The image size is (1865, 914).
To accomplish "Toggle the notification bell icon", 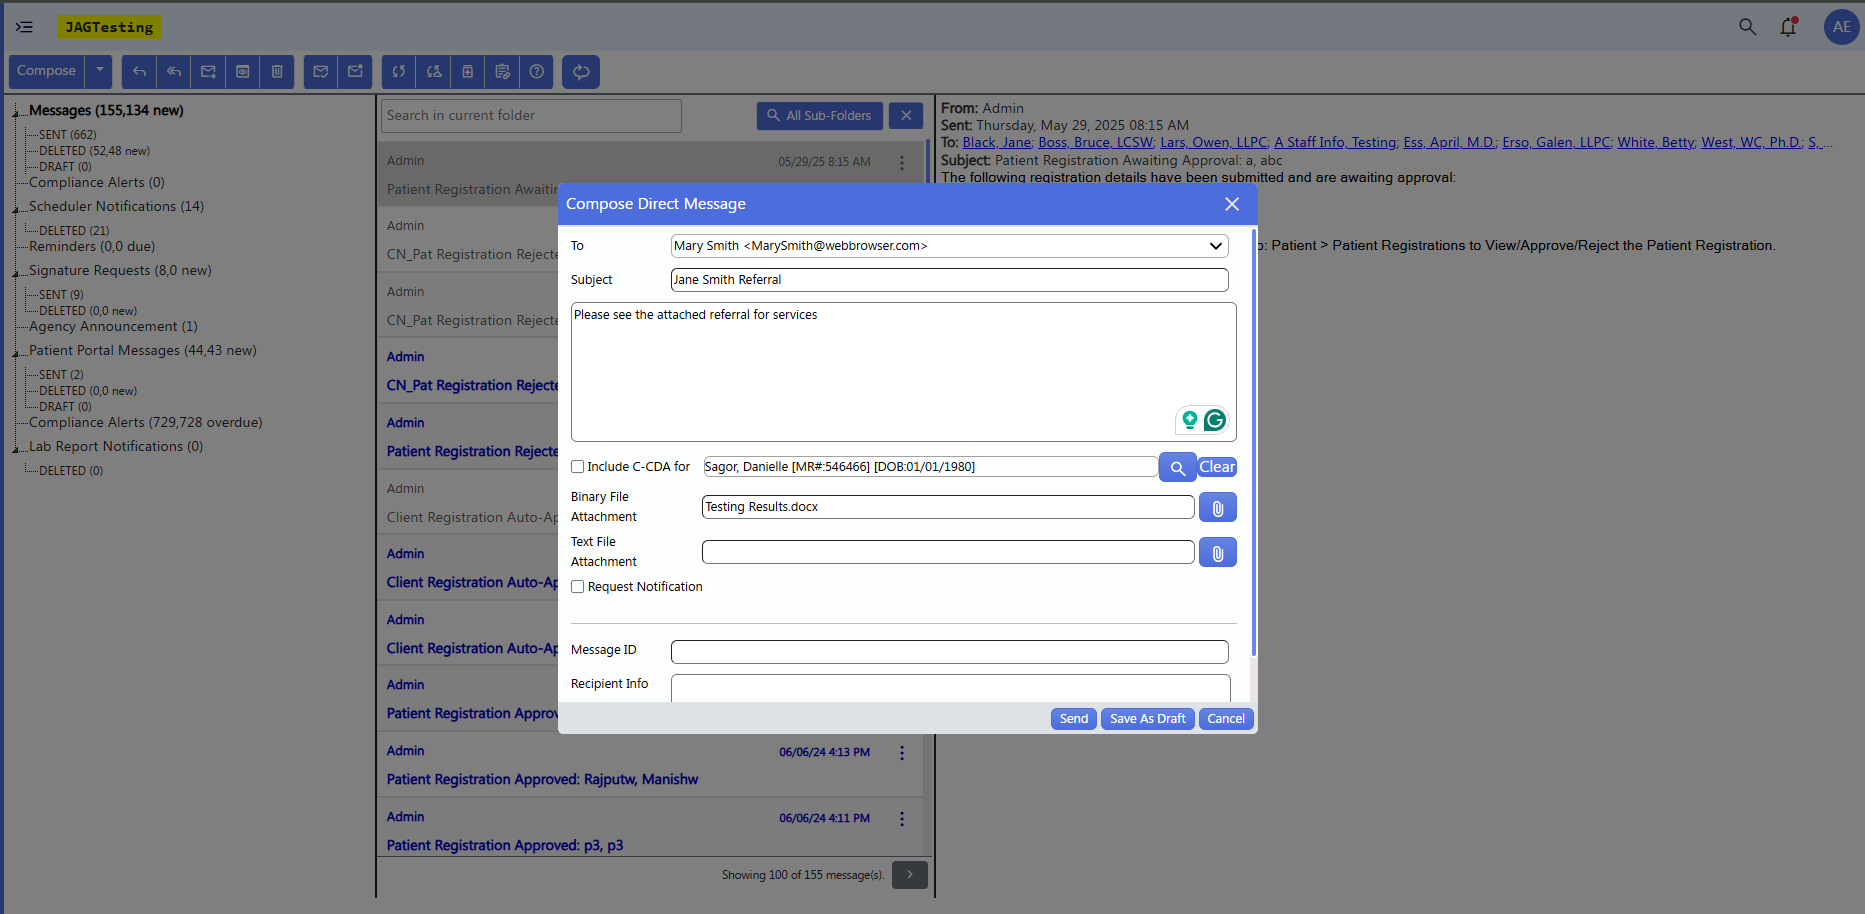I will (1789, 27).
